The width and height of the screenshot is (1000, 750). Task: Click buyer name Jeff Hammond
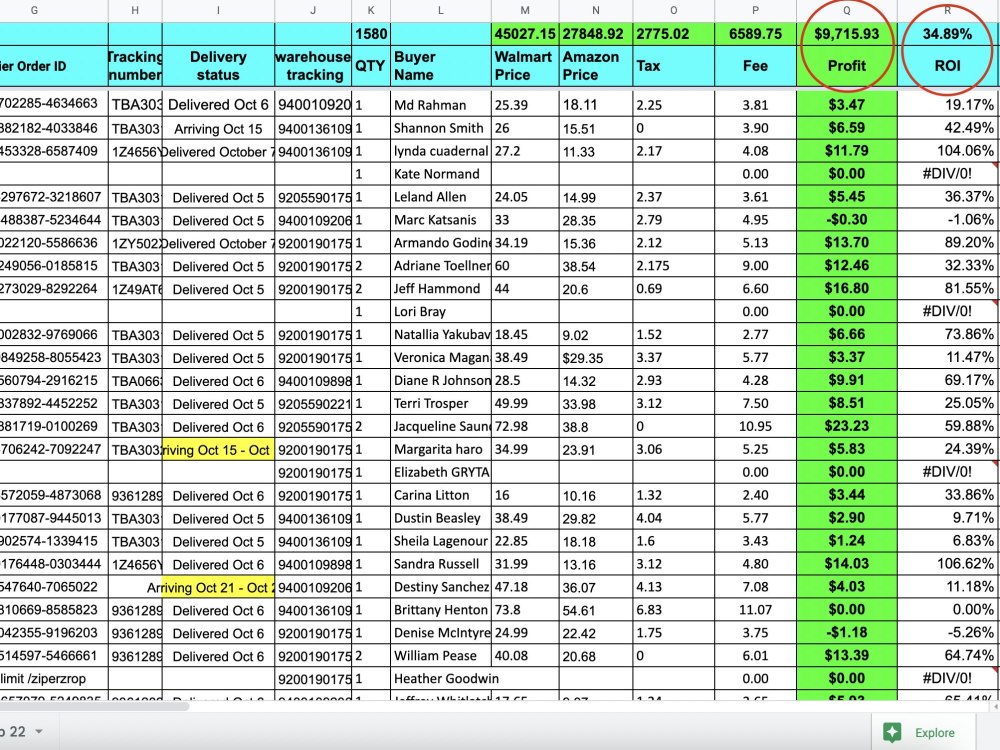[436, 289]
